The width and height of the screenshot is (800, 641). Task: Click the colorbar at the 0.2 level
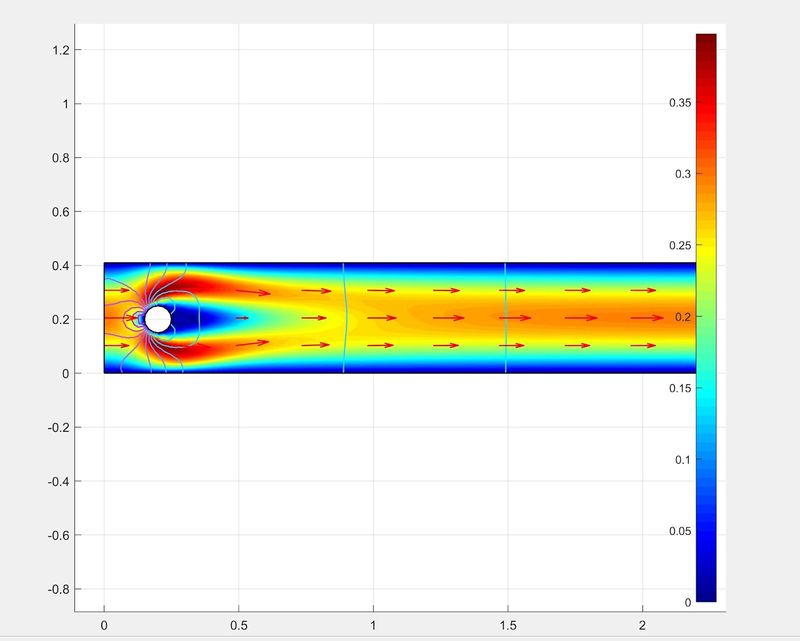tap(706, 317)
